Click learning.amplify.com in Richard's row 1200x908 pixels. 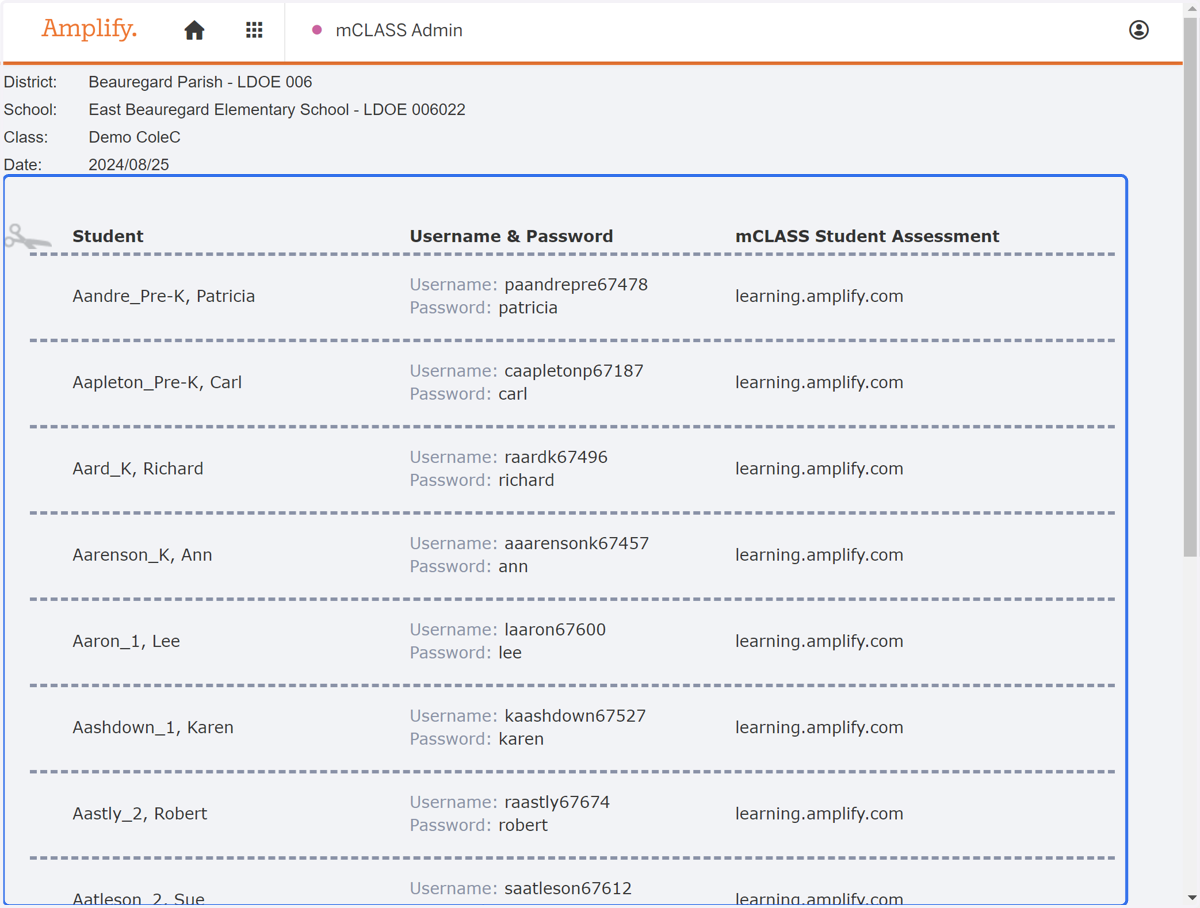pos(819,468)
